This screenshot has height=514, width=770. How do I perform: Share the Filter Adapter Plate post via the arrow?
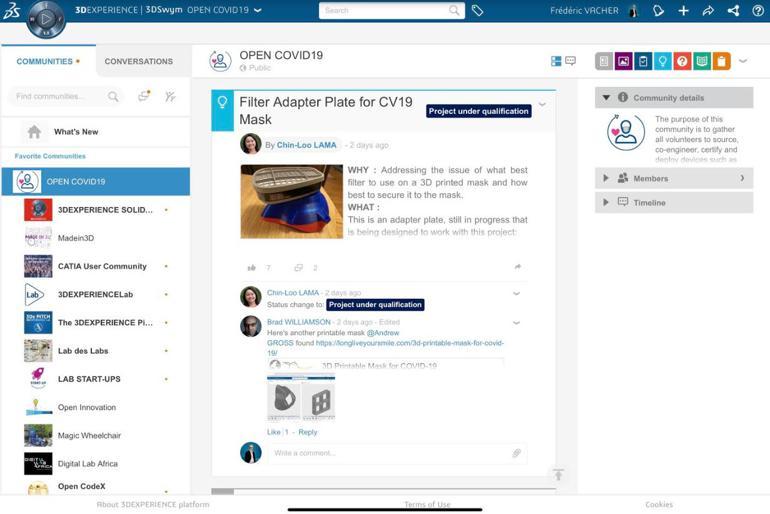pyautogui.click(x=517, y=267)
